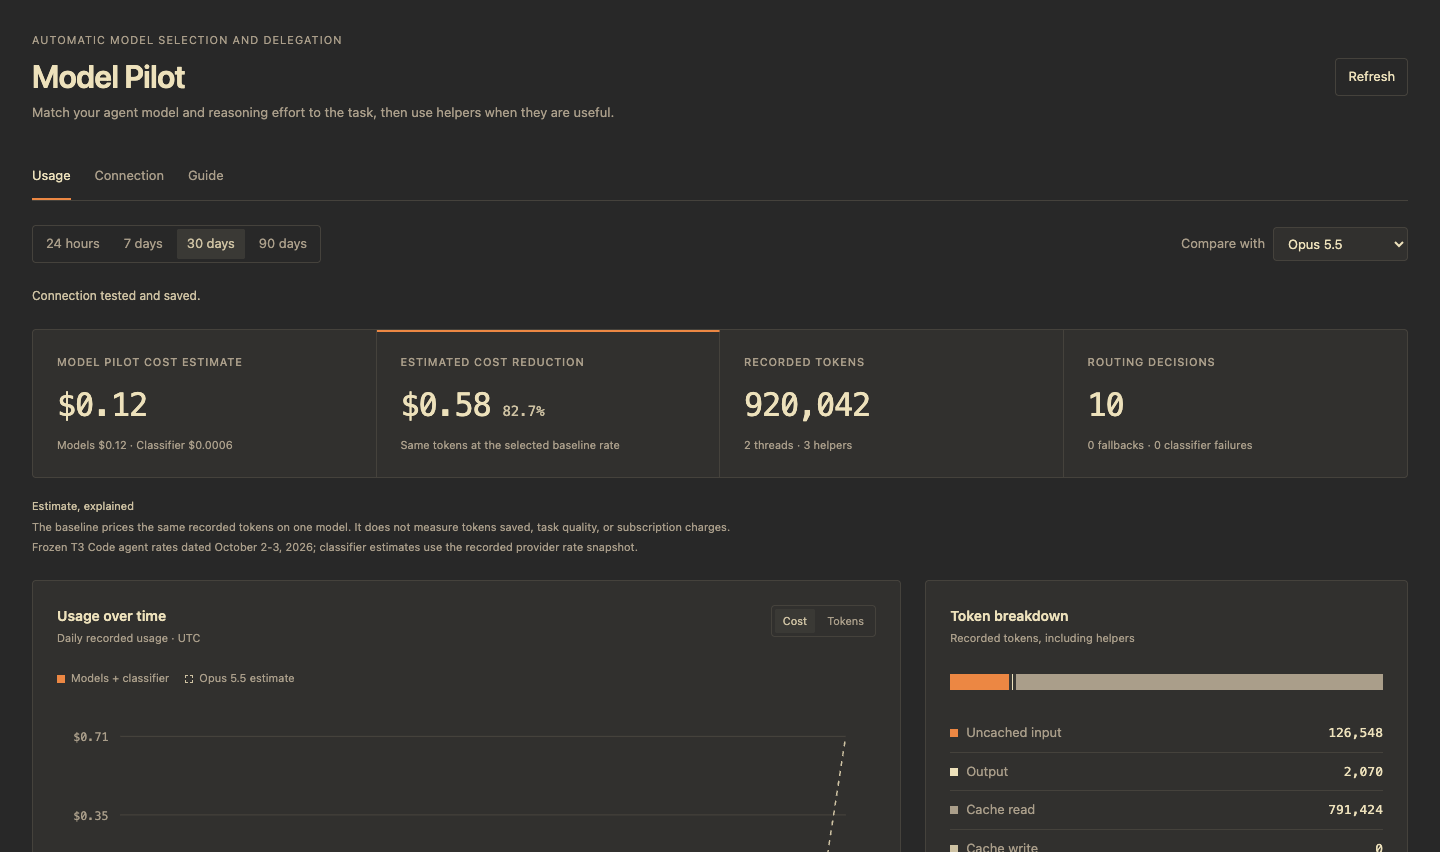Click the Model Pilot page title

[x=109, y=77]
